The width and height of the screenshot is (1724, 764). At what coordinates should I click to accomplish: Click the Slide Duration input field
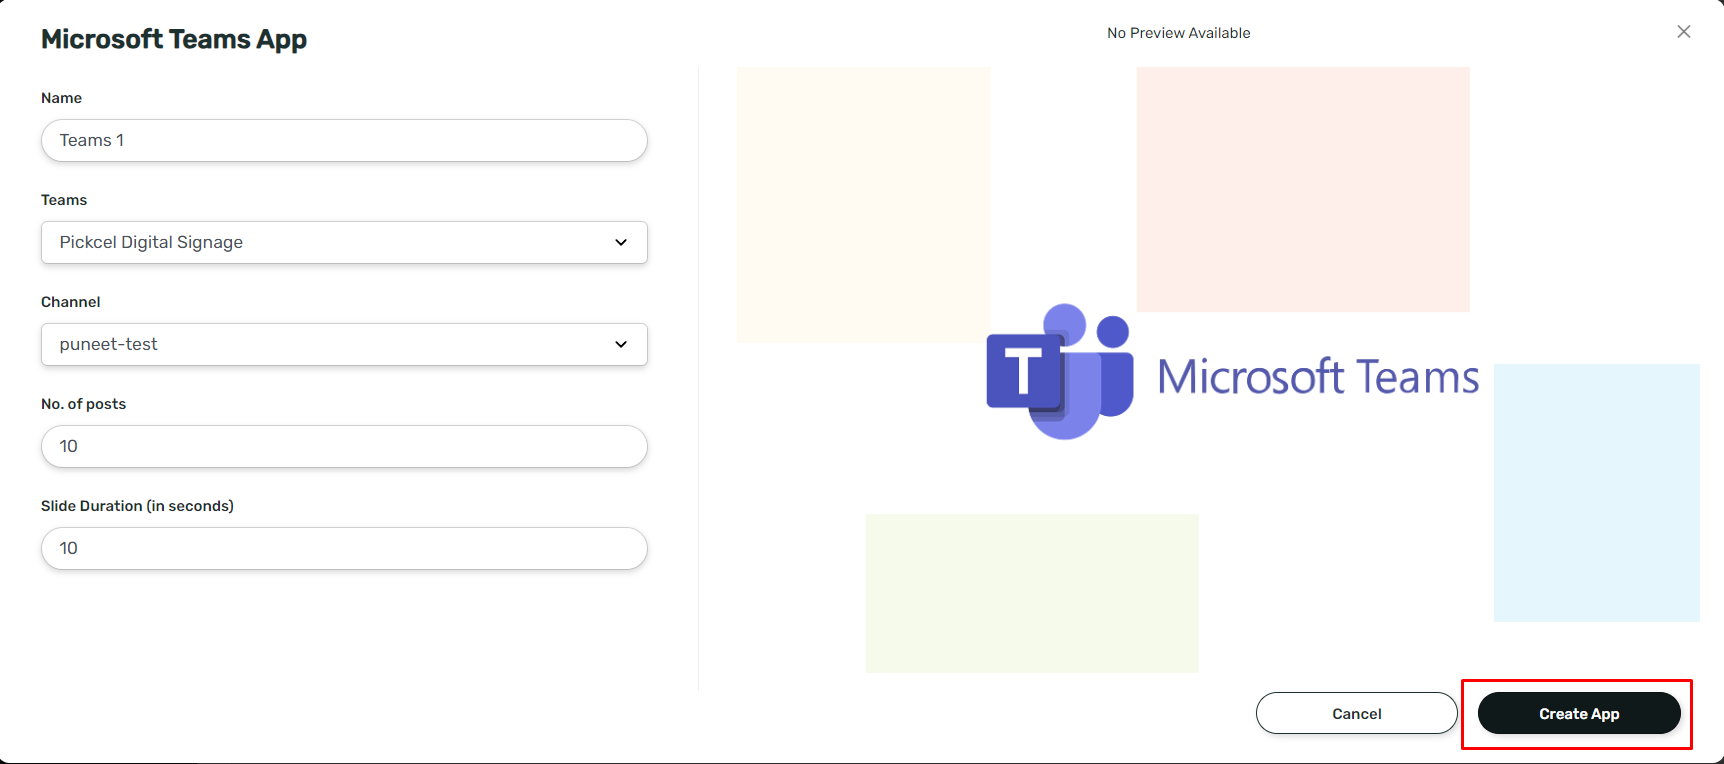pos(344,549)
